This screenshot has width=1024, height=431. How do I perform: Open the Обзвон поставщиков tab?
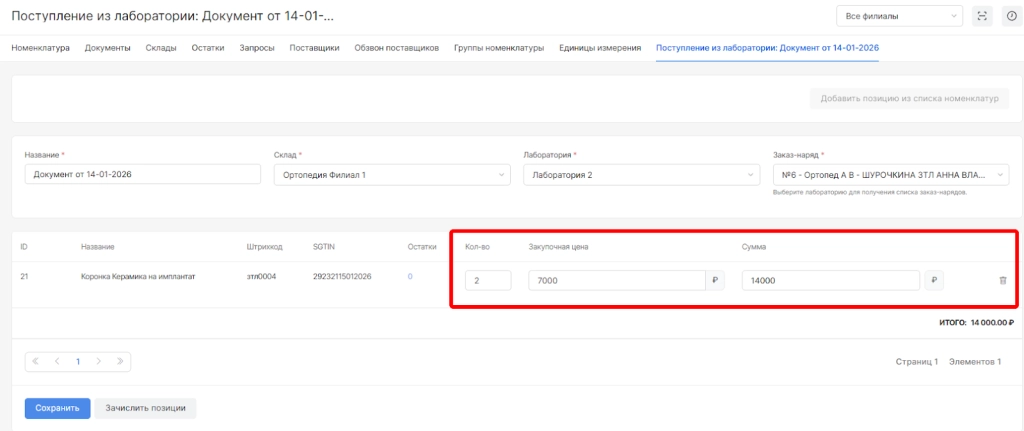coord(396,47)
